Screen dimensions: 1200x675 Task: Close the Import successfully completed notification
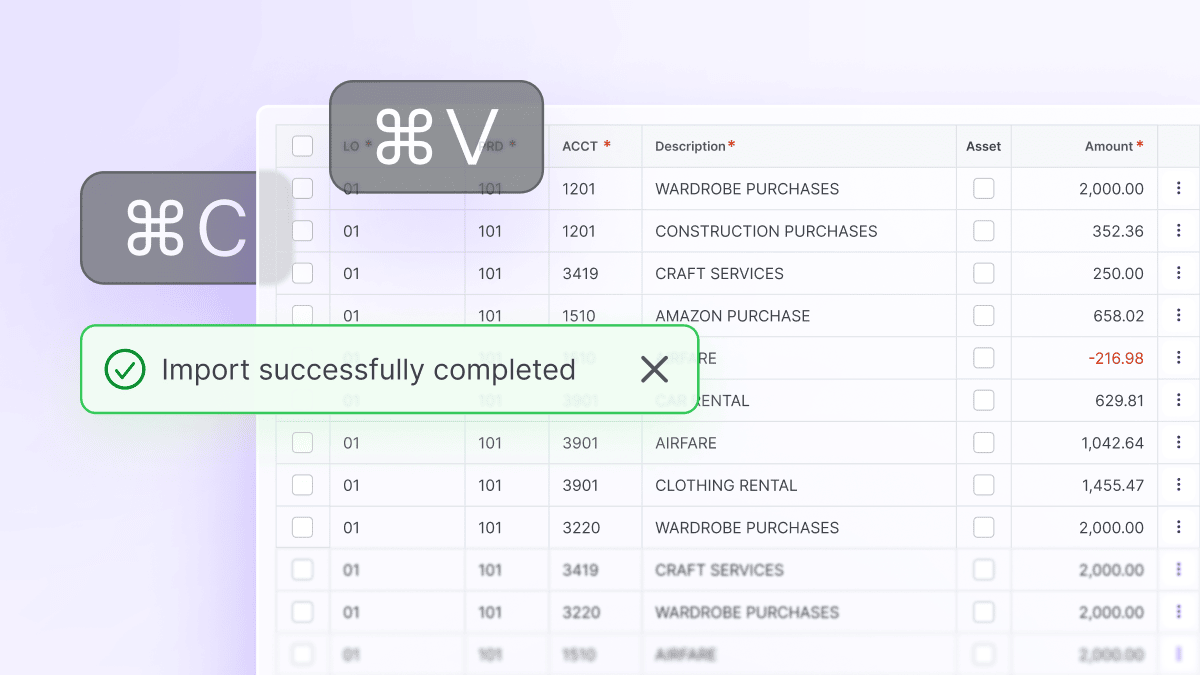point(654,370)
